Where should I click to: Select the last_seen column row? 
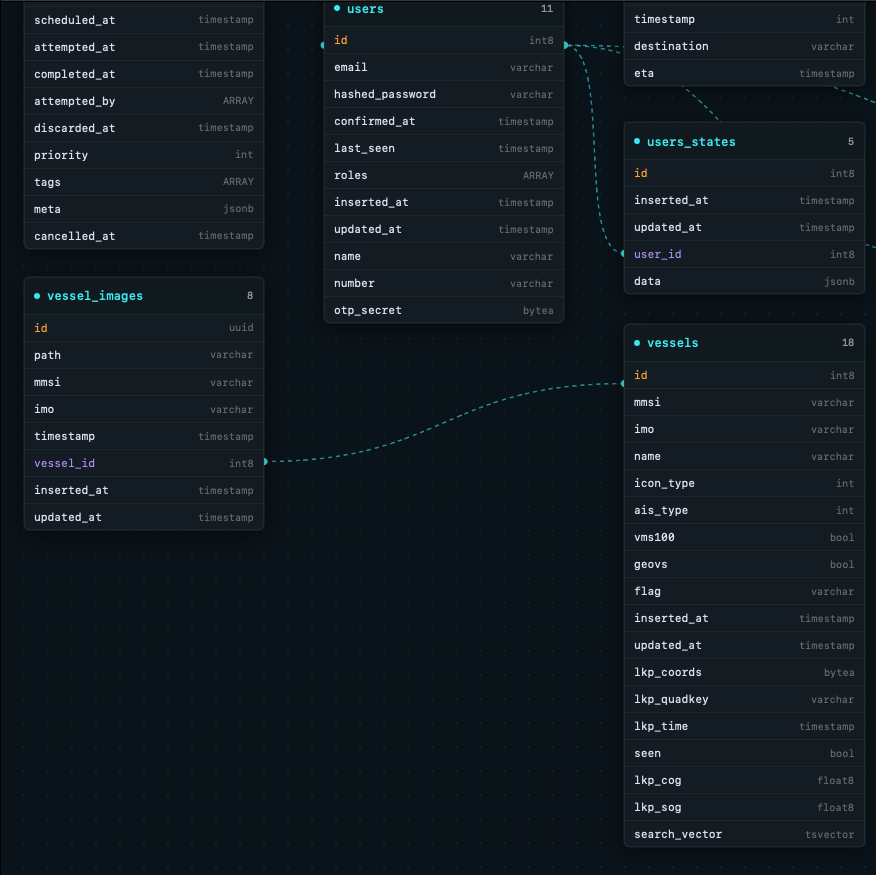tap(444, 148)
